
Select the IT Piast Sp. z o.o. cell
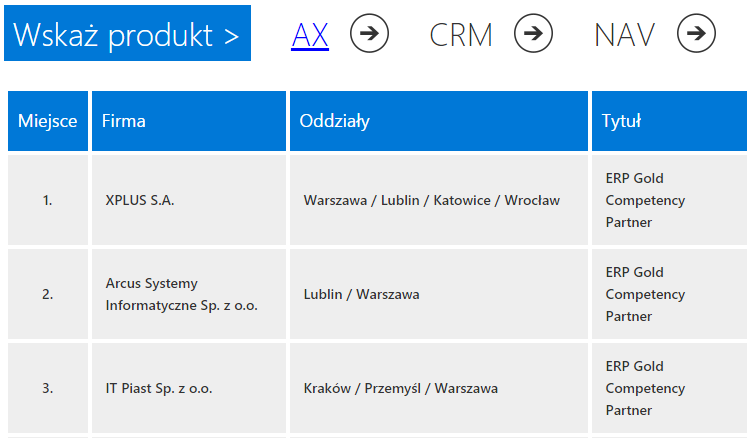point(189,388)
